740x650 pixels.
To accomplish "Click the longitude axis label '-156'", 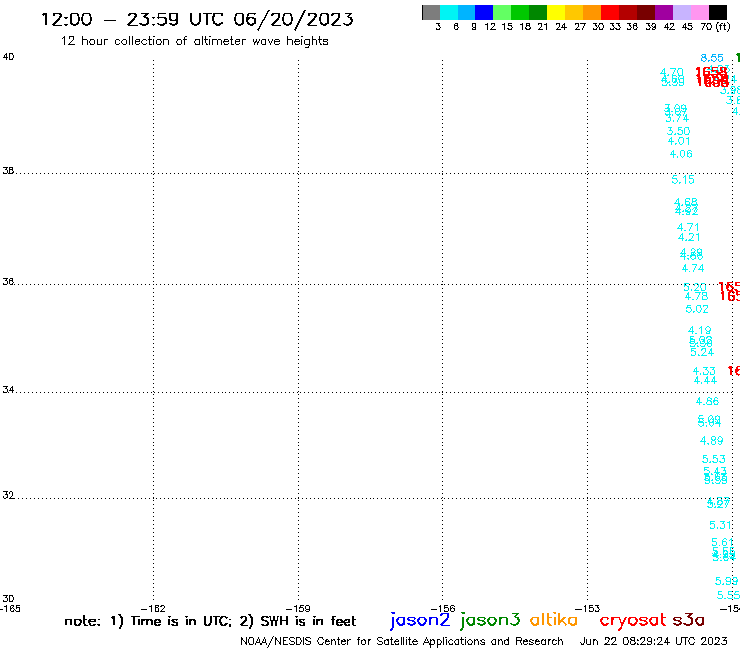I will click(x=443, y=609).
